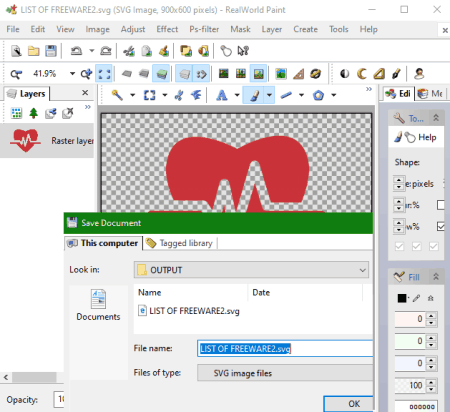The height and width of the screenshot is (412, 450).
Task: Sort files by the Name column header
Action: click(191, 293)
